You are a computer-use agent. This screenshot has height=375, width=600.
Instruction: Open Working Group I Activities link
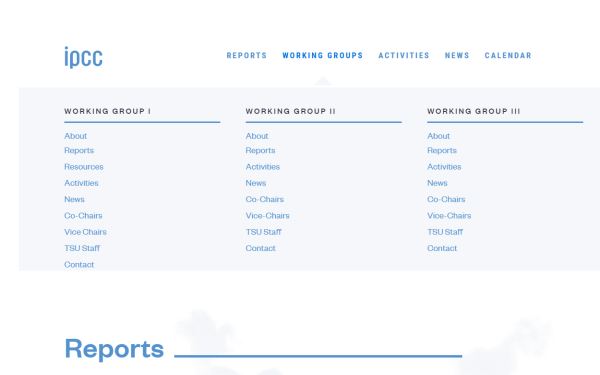[x=81, y=183]
